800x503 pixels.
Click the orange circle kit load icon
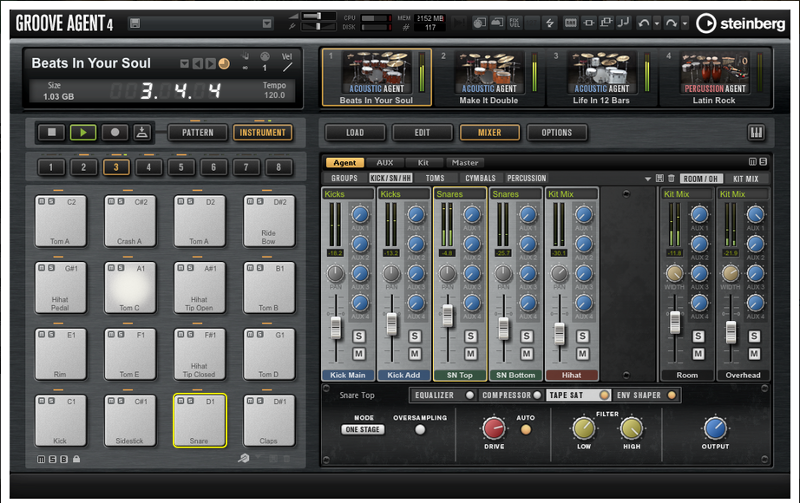pyautogui.click(x=223, y=64)
